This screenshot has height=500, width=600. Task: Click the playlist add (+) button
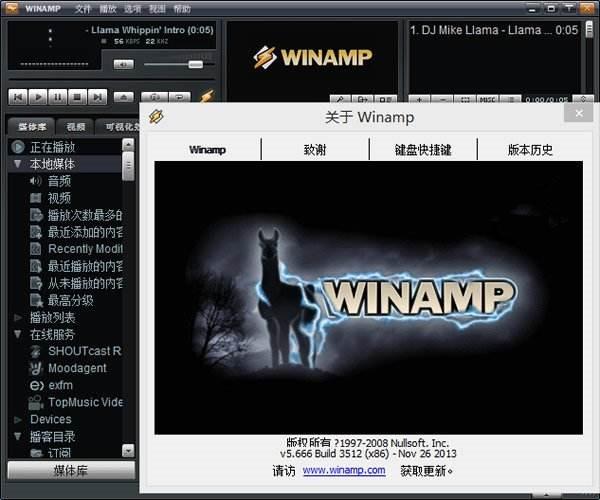419,99
